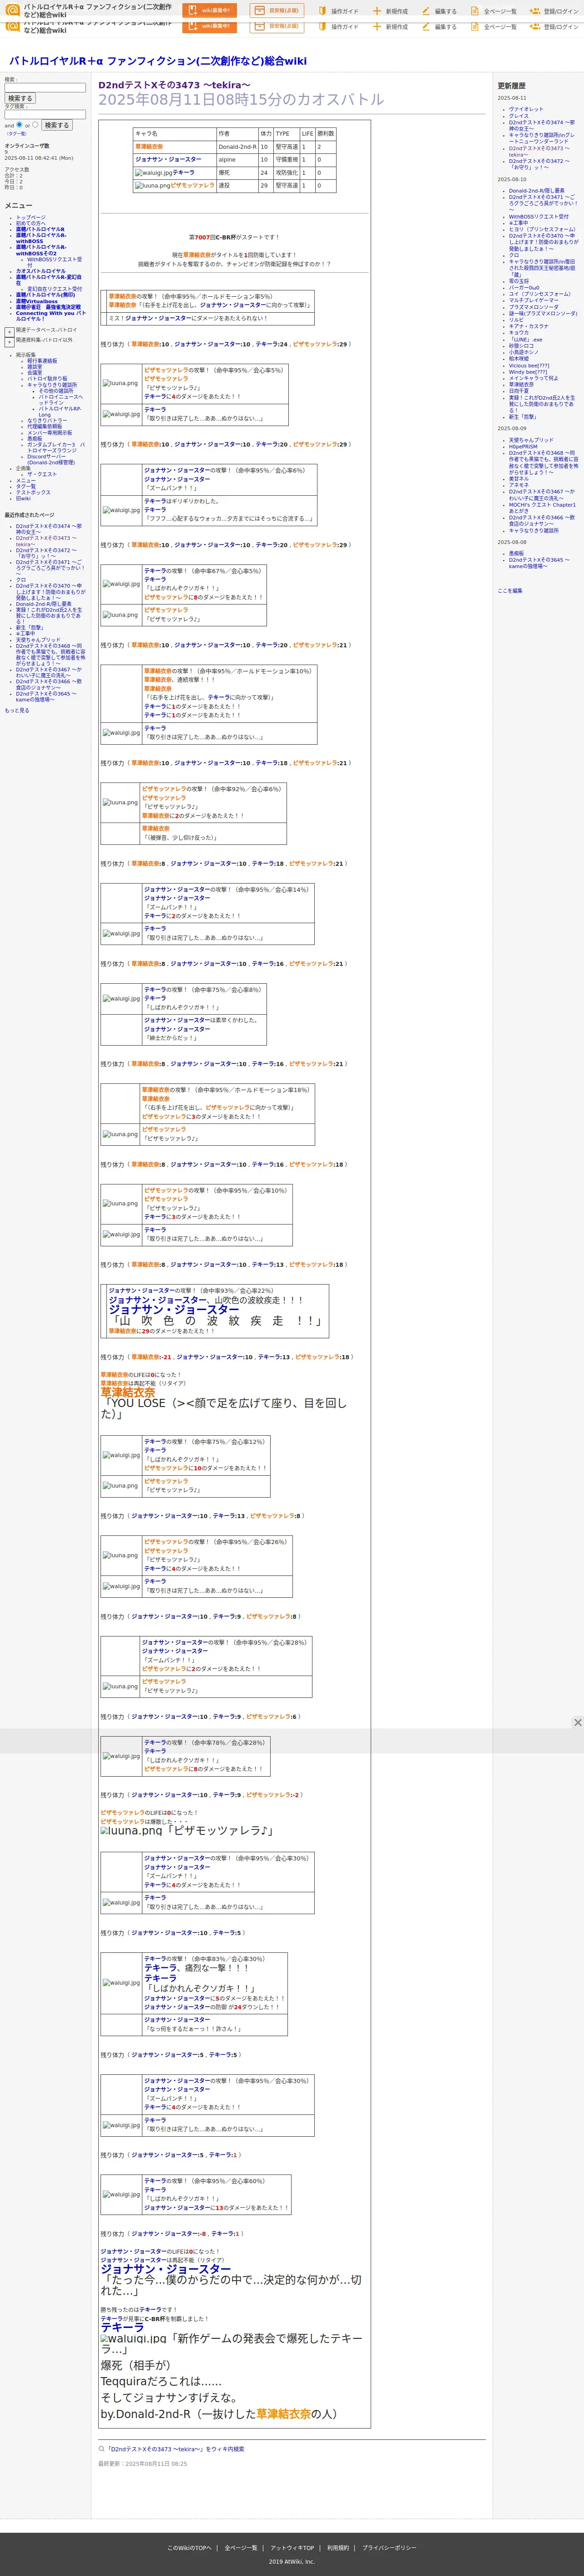Image resolution: width=584 pixels, height=2576 pixels.
Task: Open 直轄Virtualboss in the left menu
Action: click(x=36, y=301)
